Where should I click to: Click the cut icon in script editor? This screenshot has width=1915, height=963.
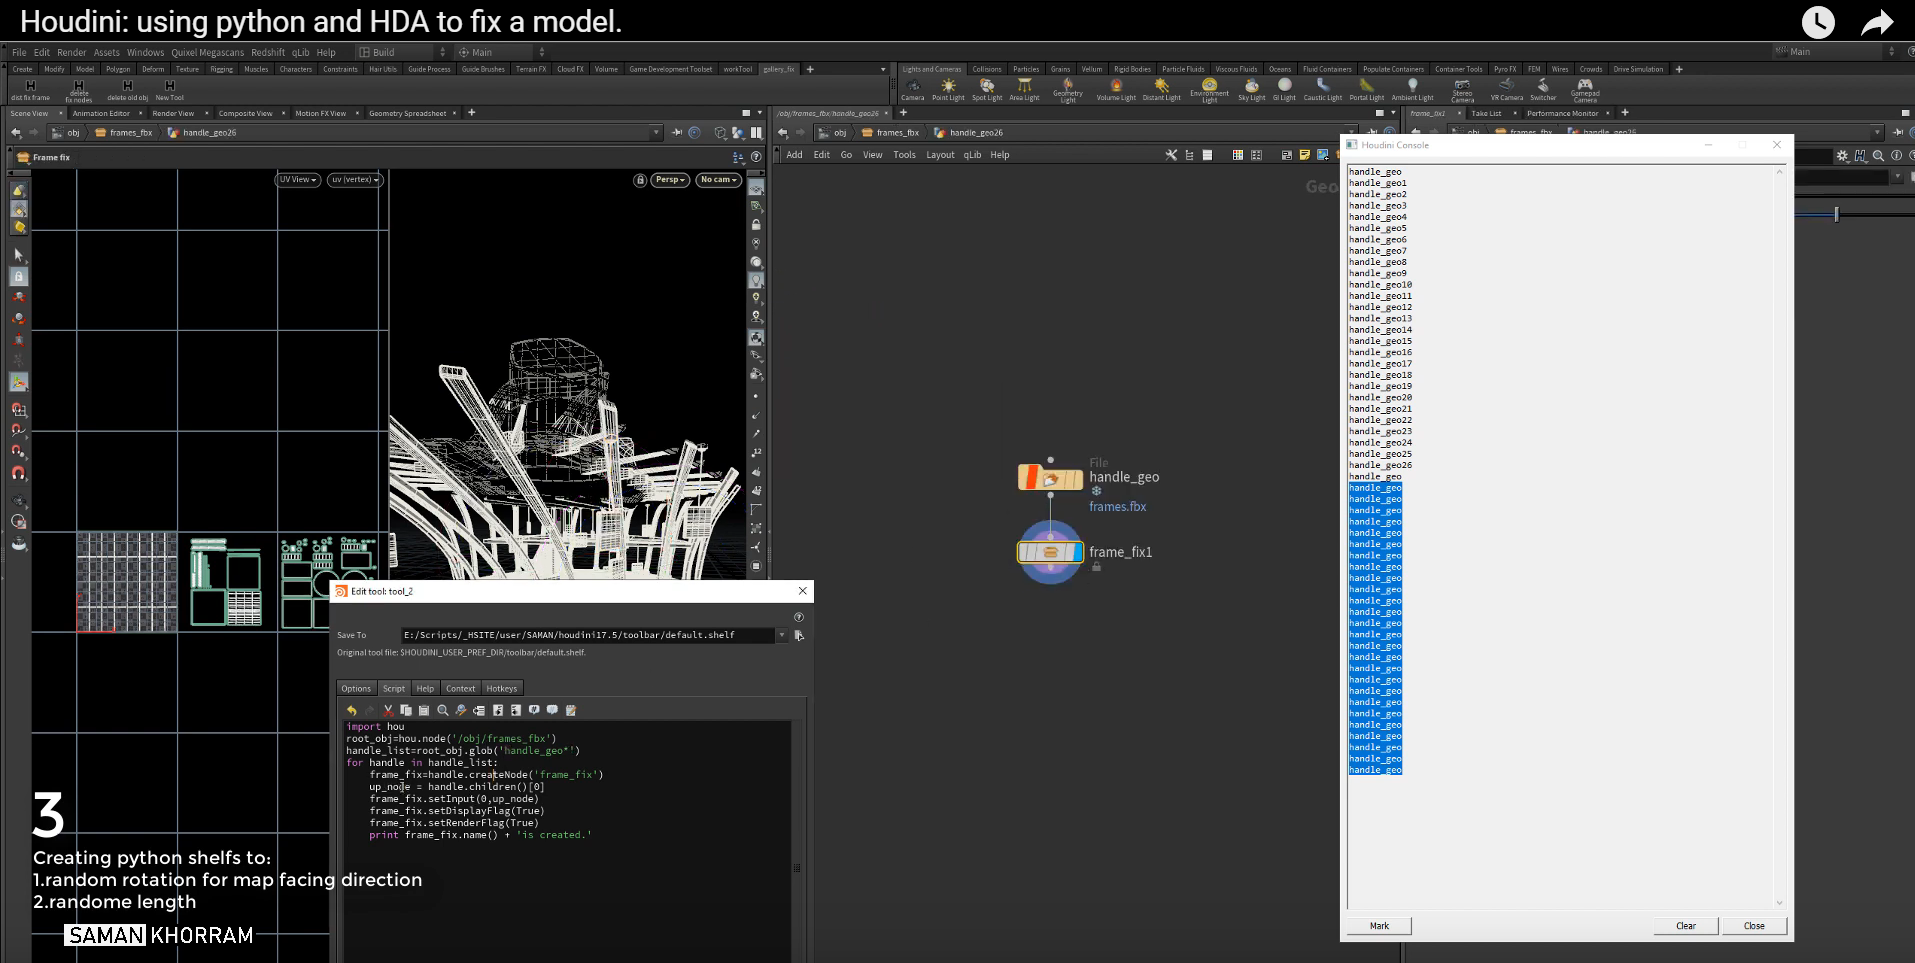(388, 710)
